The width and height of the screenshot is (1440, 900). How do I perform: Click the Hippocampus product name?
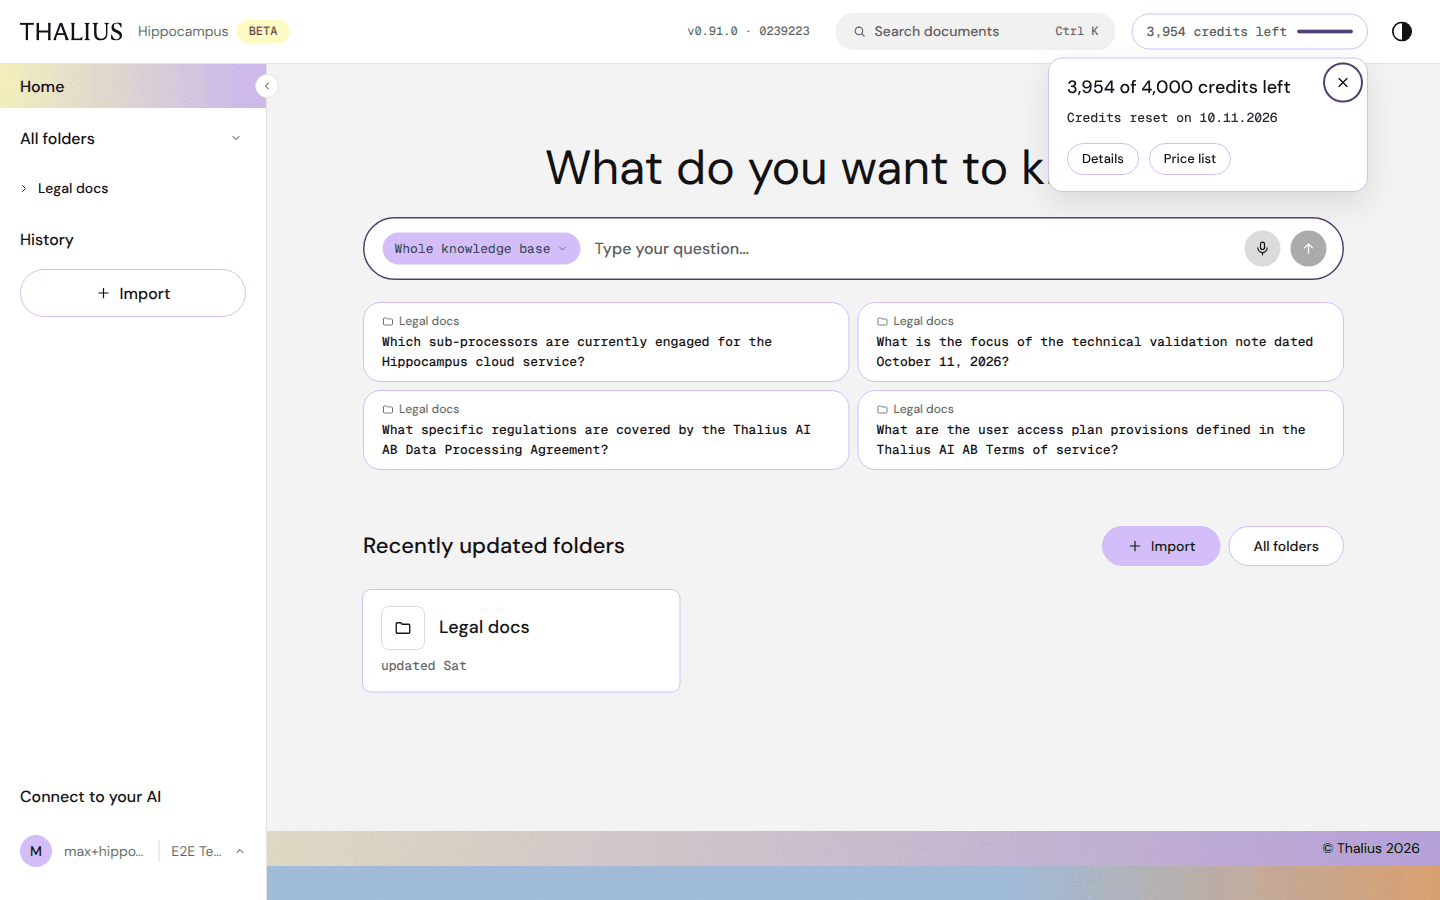tap(183, 32)
